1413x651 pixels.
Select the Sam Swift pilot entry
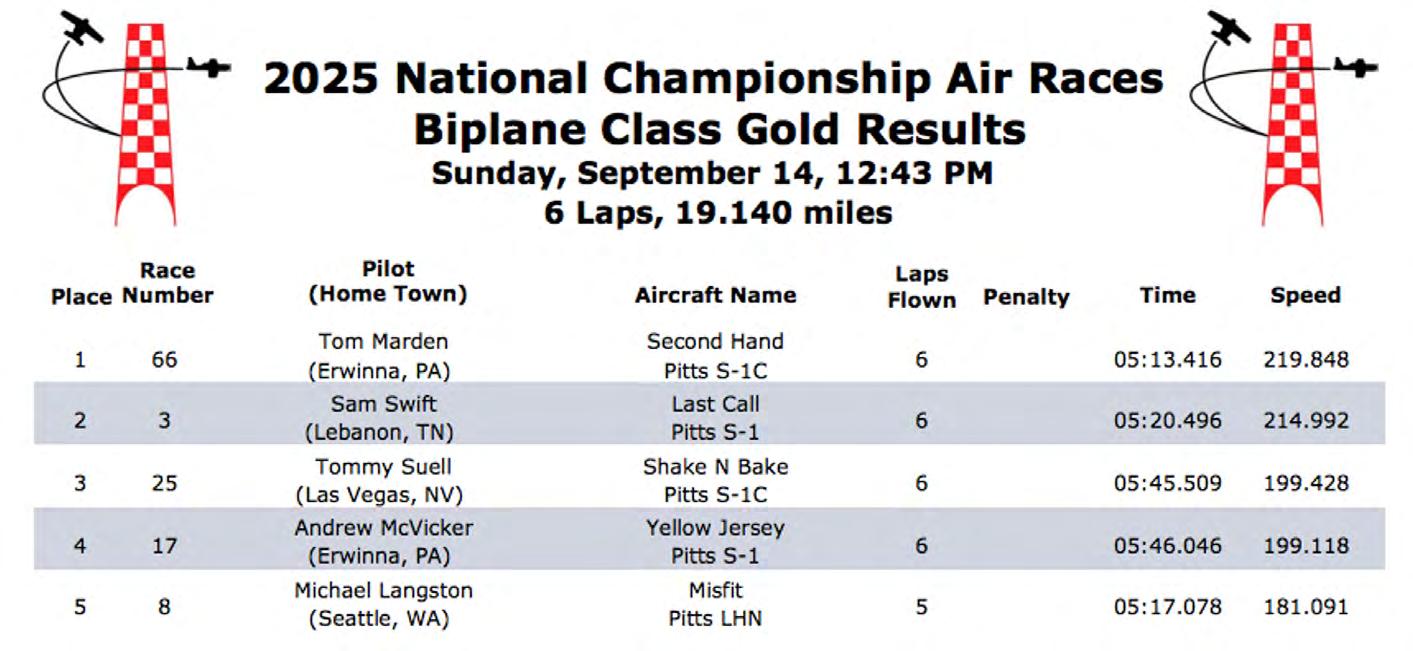pos(383,405)
